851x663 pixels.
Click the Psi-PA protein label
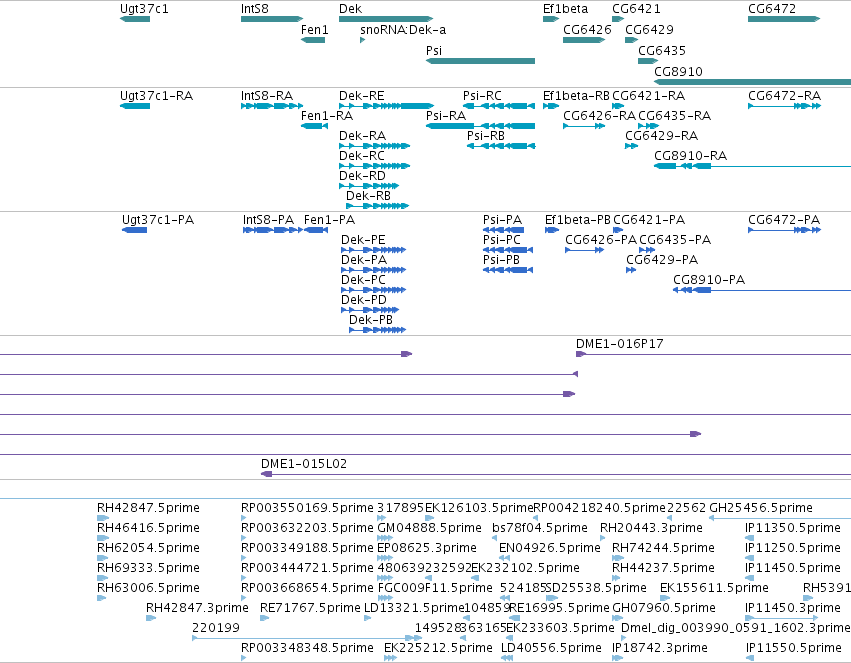[x=503, y=220]
